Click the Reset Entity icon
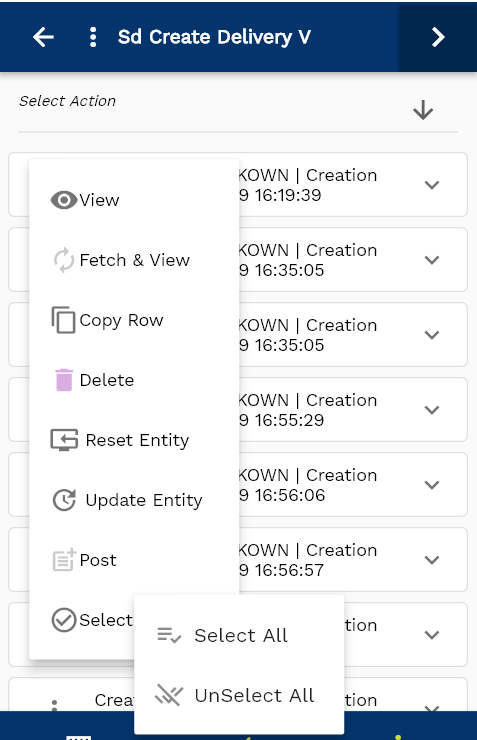The height and width of the screenshot is (740, 477). click(64, 440)
